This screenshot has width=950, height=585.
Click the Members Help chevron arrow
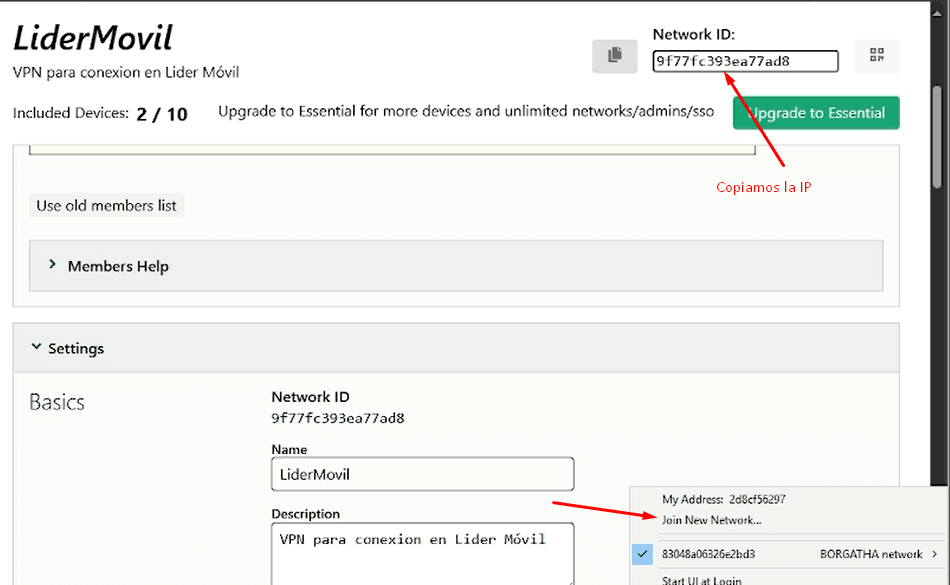[x=52, y=265]
